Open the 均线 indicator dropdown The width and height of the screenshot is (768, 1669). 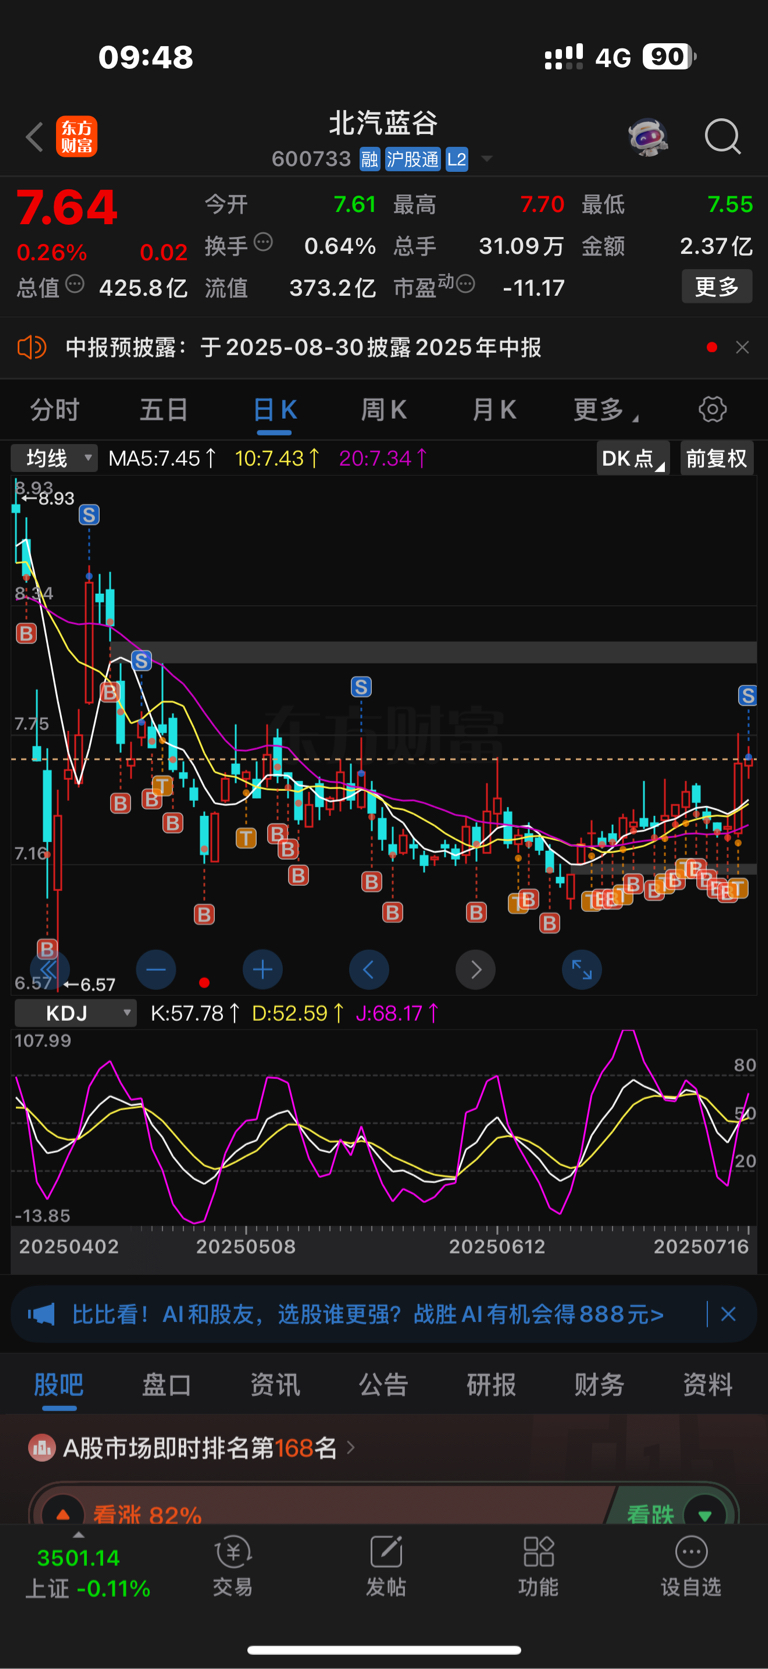click(x=54, y=458)
